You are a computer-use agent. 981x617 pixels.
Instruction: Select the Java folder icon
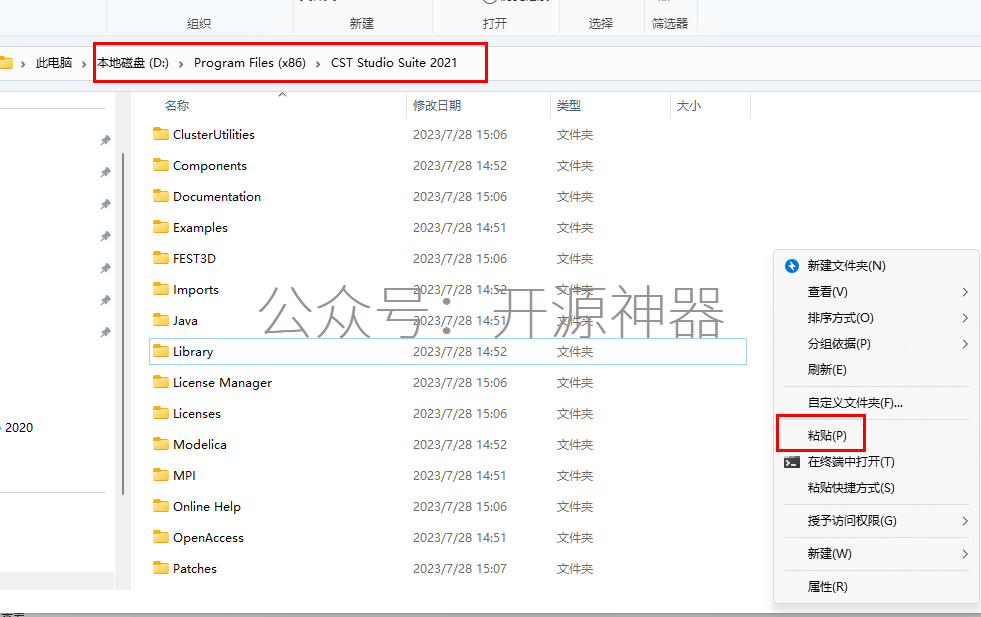pyautogui.click(x=161, y=320)
